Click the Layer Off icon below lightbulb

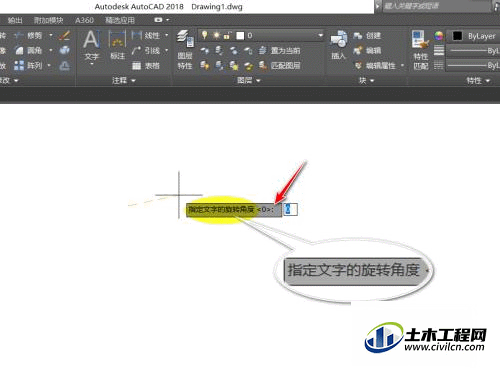(x=204, y=50)
